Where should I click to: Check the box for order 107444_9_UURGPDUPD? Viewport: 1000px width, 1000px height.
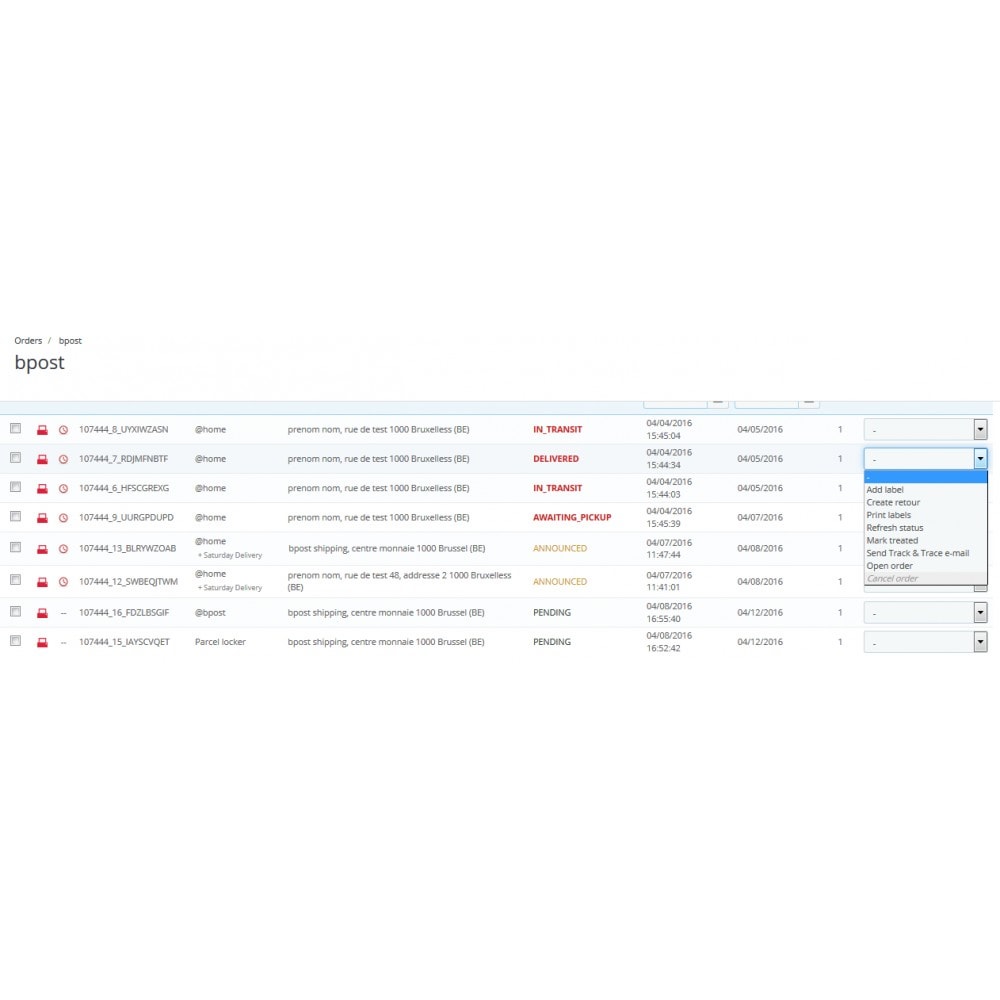pos(15,517)
